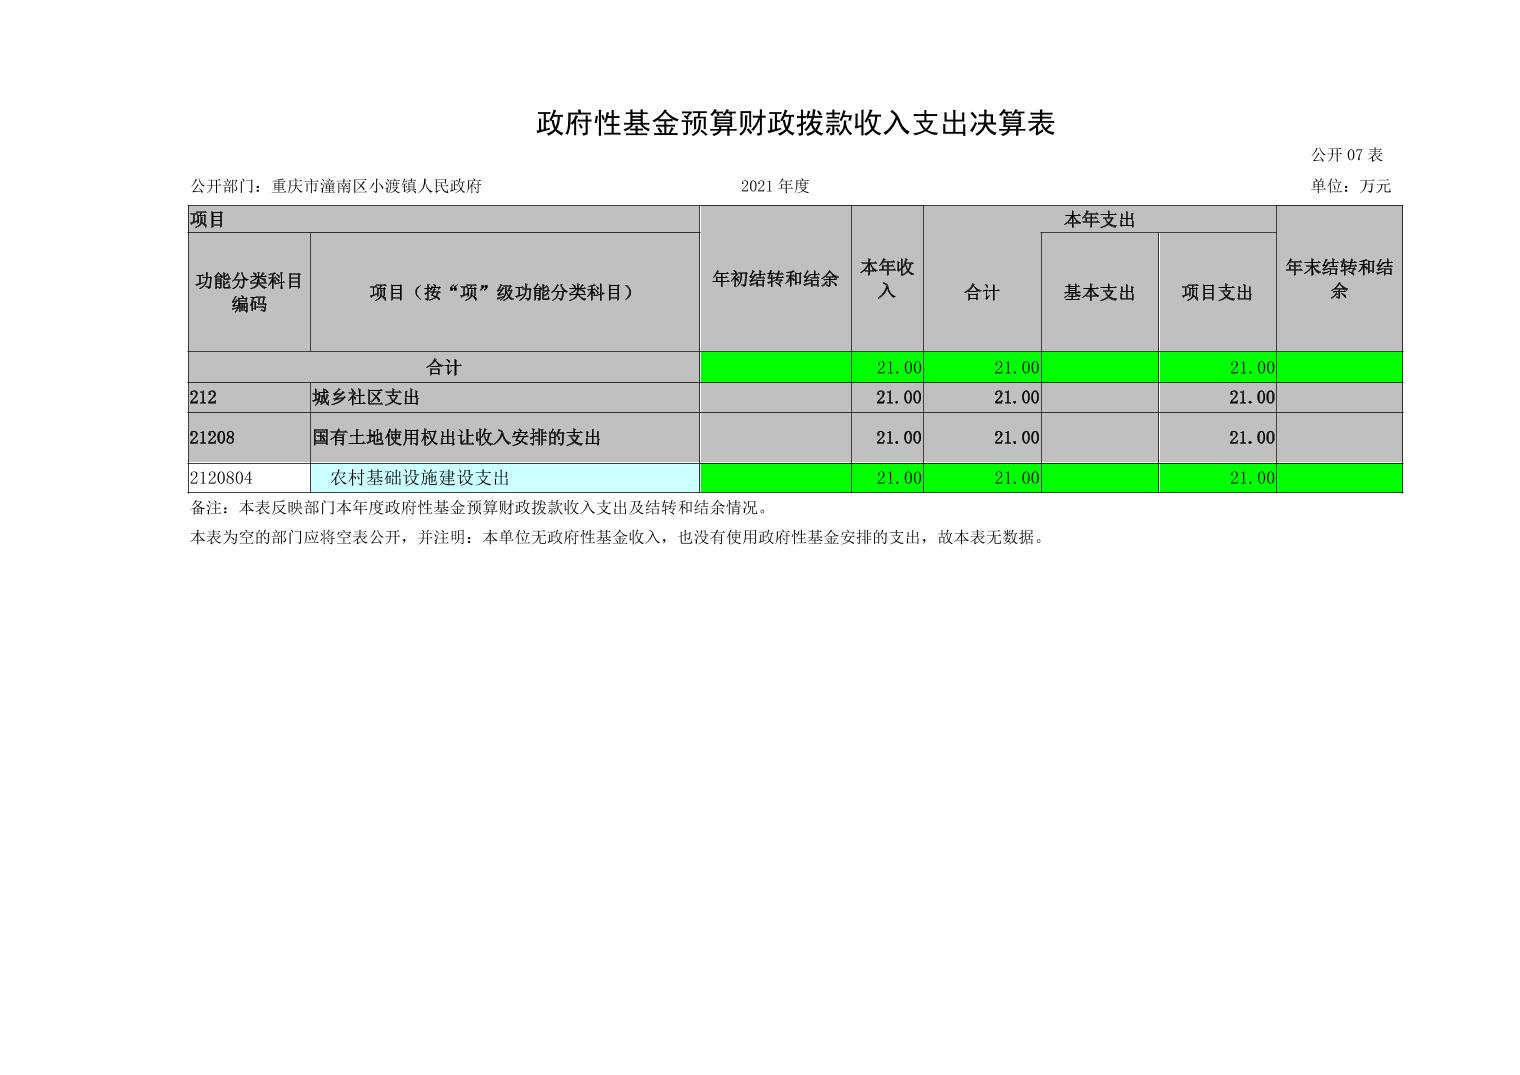Click the department text 重庆市潼南区小渡镇人民政府
The image size is (1520, 1075).
tap(377, 186)
